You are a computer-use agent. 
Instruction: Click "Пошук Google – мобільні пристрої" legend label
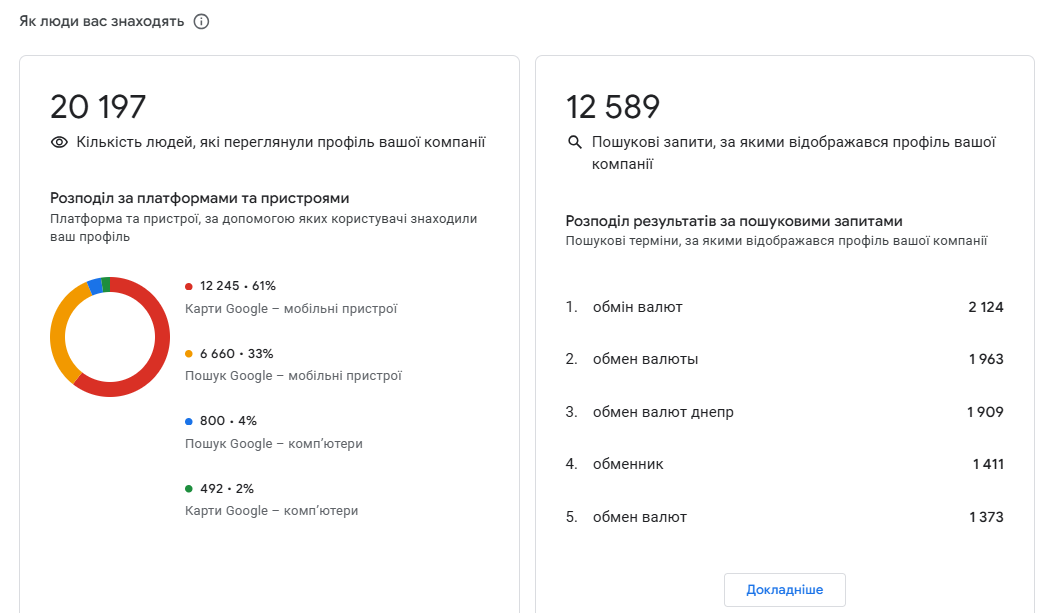click(293, 376)
